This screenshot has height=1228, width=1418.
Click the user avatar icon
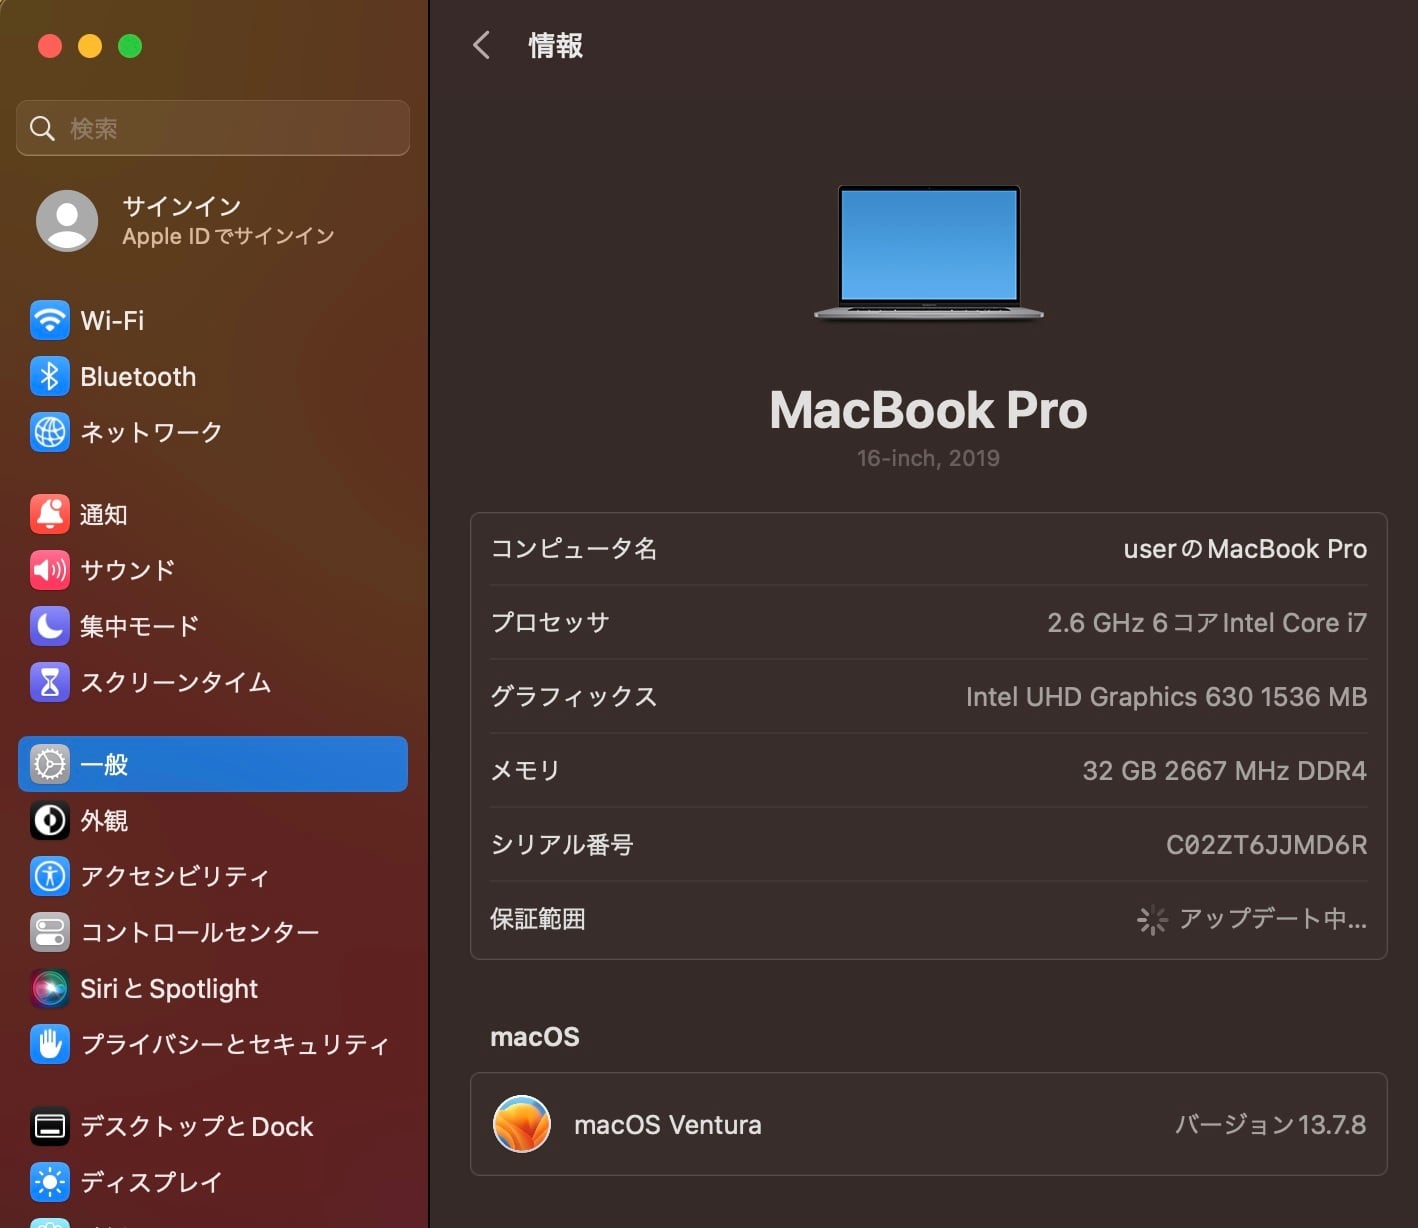(67, 221)
